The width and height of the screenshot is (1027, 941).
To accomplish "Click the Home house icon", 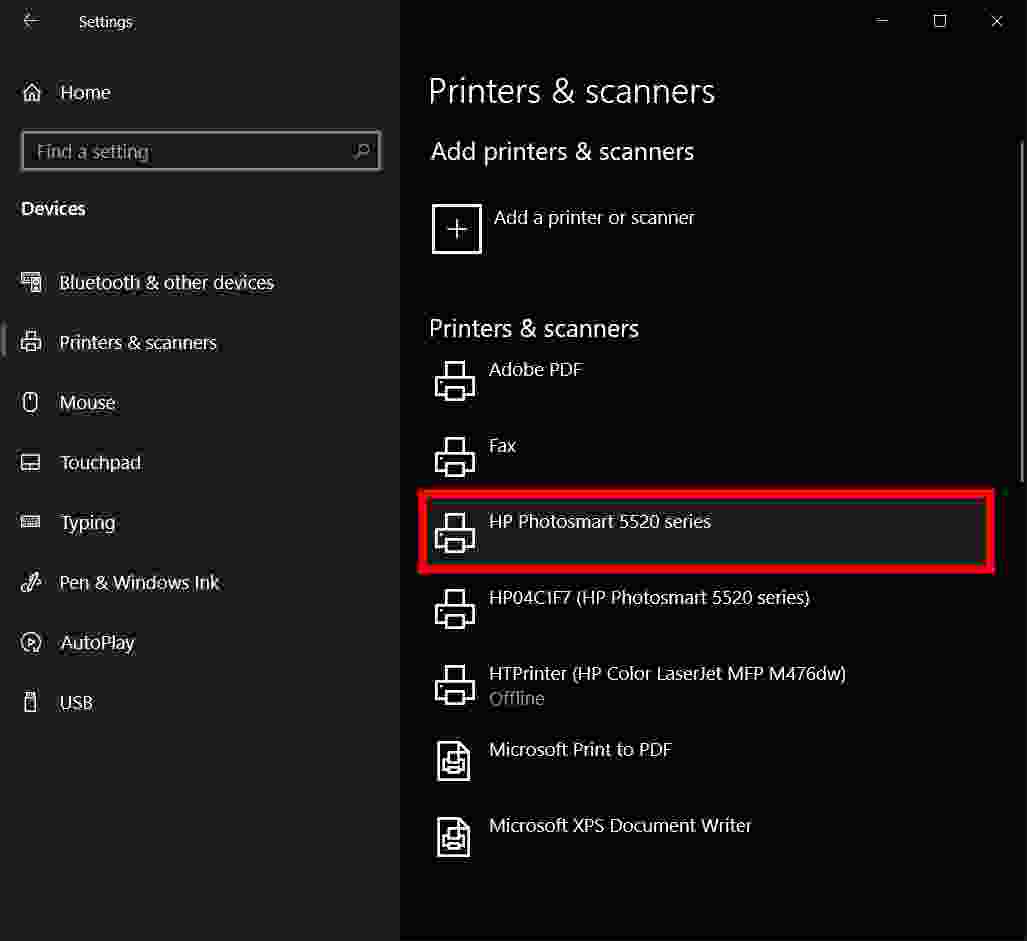I will (31, 92).
